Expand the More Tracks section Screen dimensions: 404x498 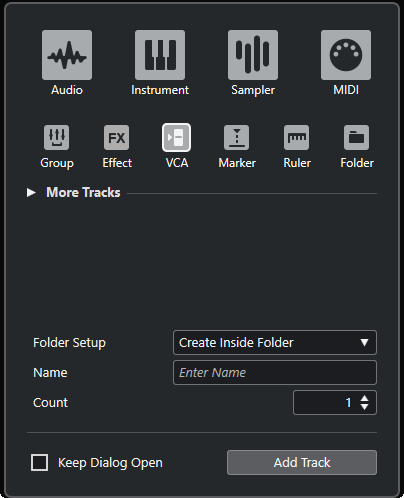point(31,192)
